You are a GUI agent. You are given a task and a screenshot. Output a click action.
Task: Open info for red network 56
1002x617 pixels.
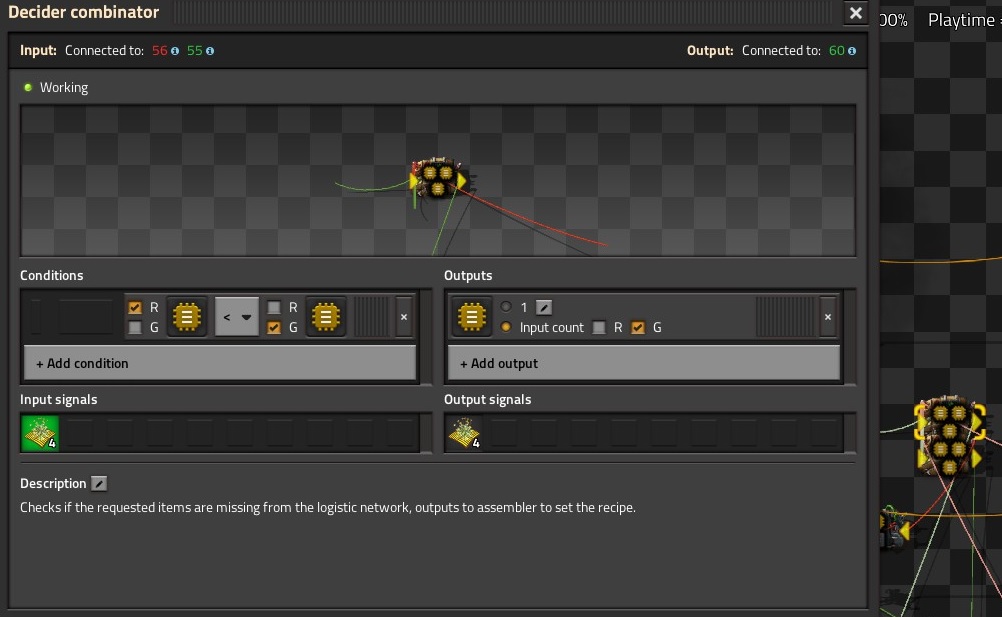tap(174, 51)
